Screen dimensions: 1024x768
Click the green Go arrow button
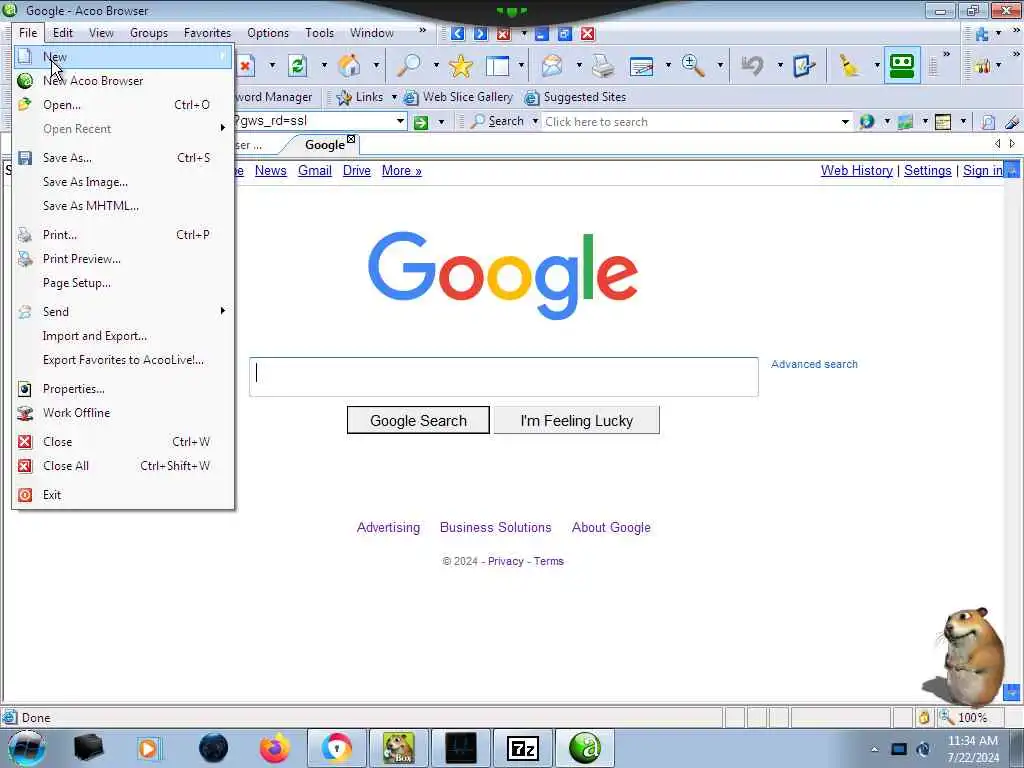tap(421, 122)
